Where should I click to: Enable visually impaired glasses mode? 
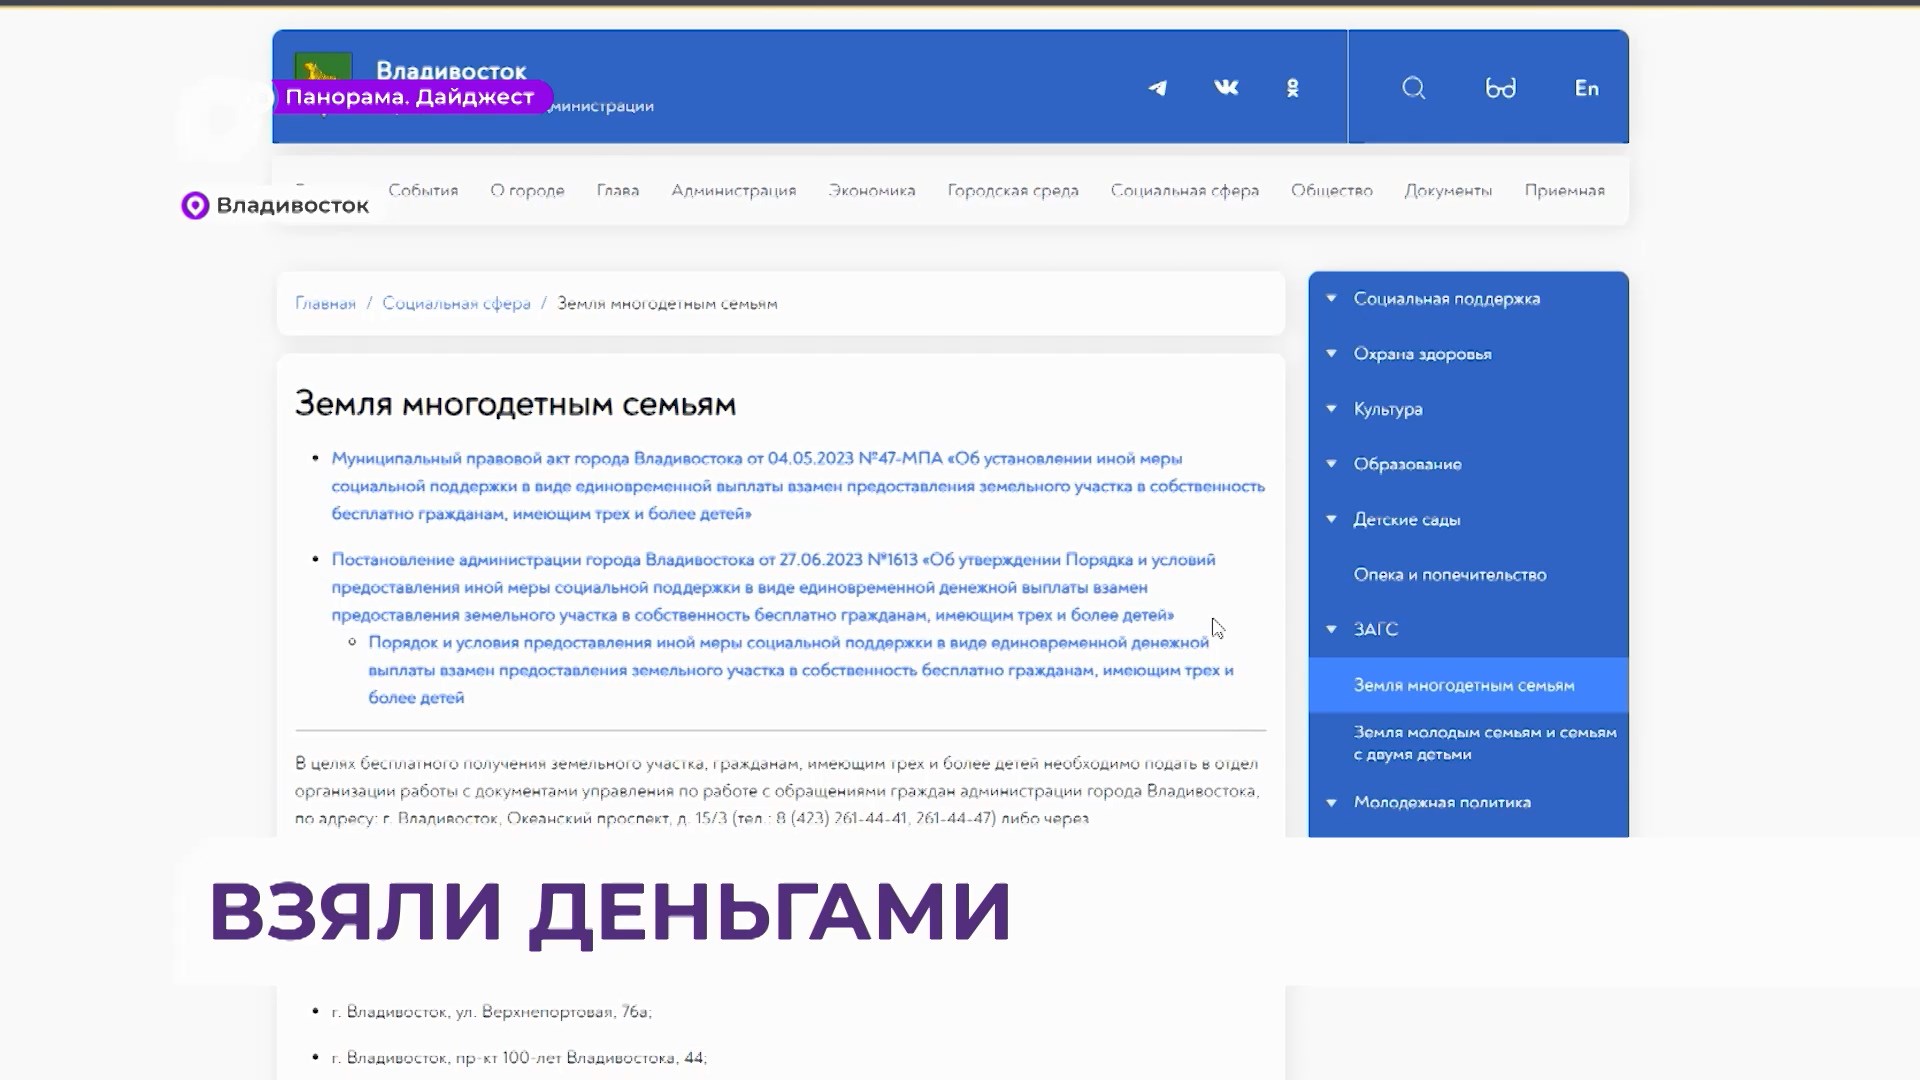[1500, 88]
